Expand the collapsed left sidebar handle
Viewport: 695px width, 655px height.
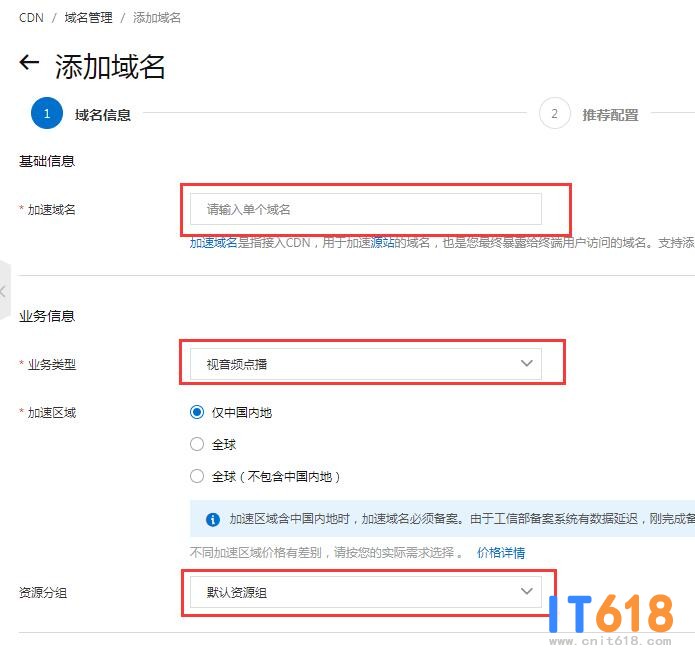click(4, 290)
